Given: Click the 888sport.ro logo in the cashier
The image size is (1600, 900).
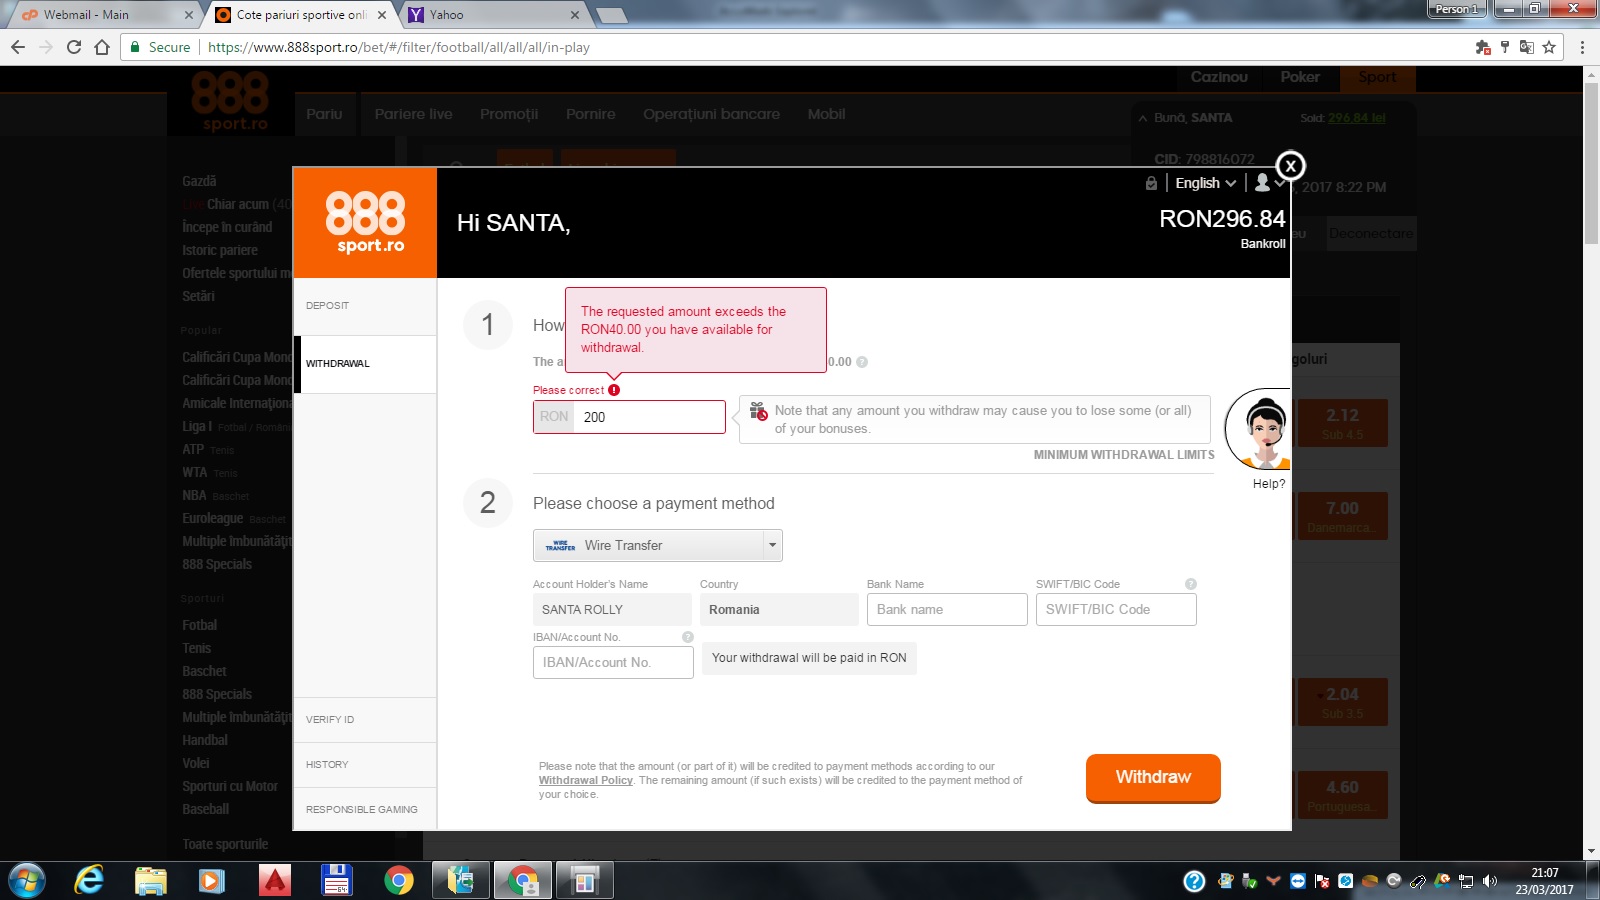Looking at the screenshot, I should pos(365,222).
